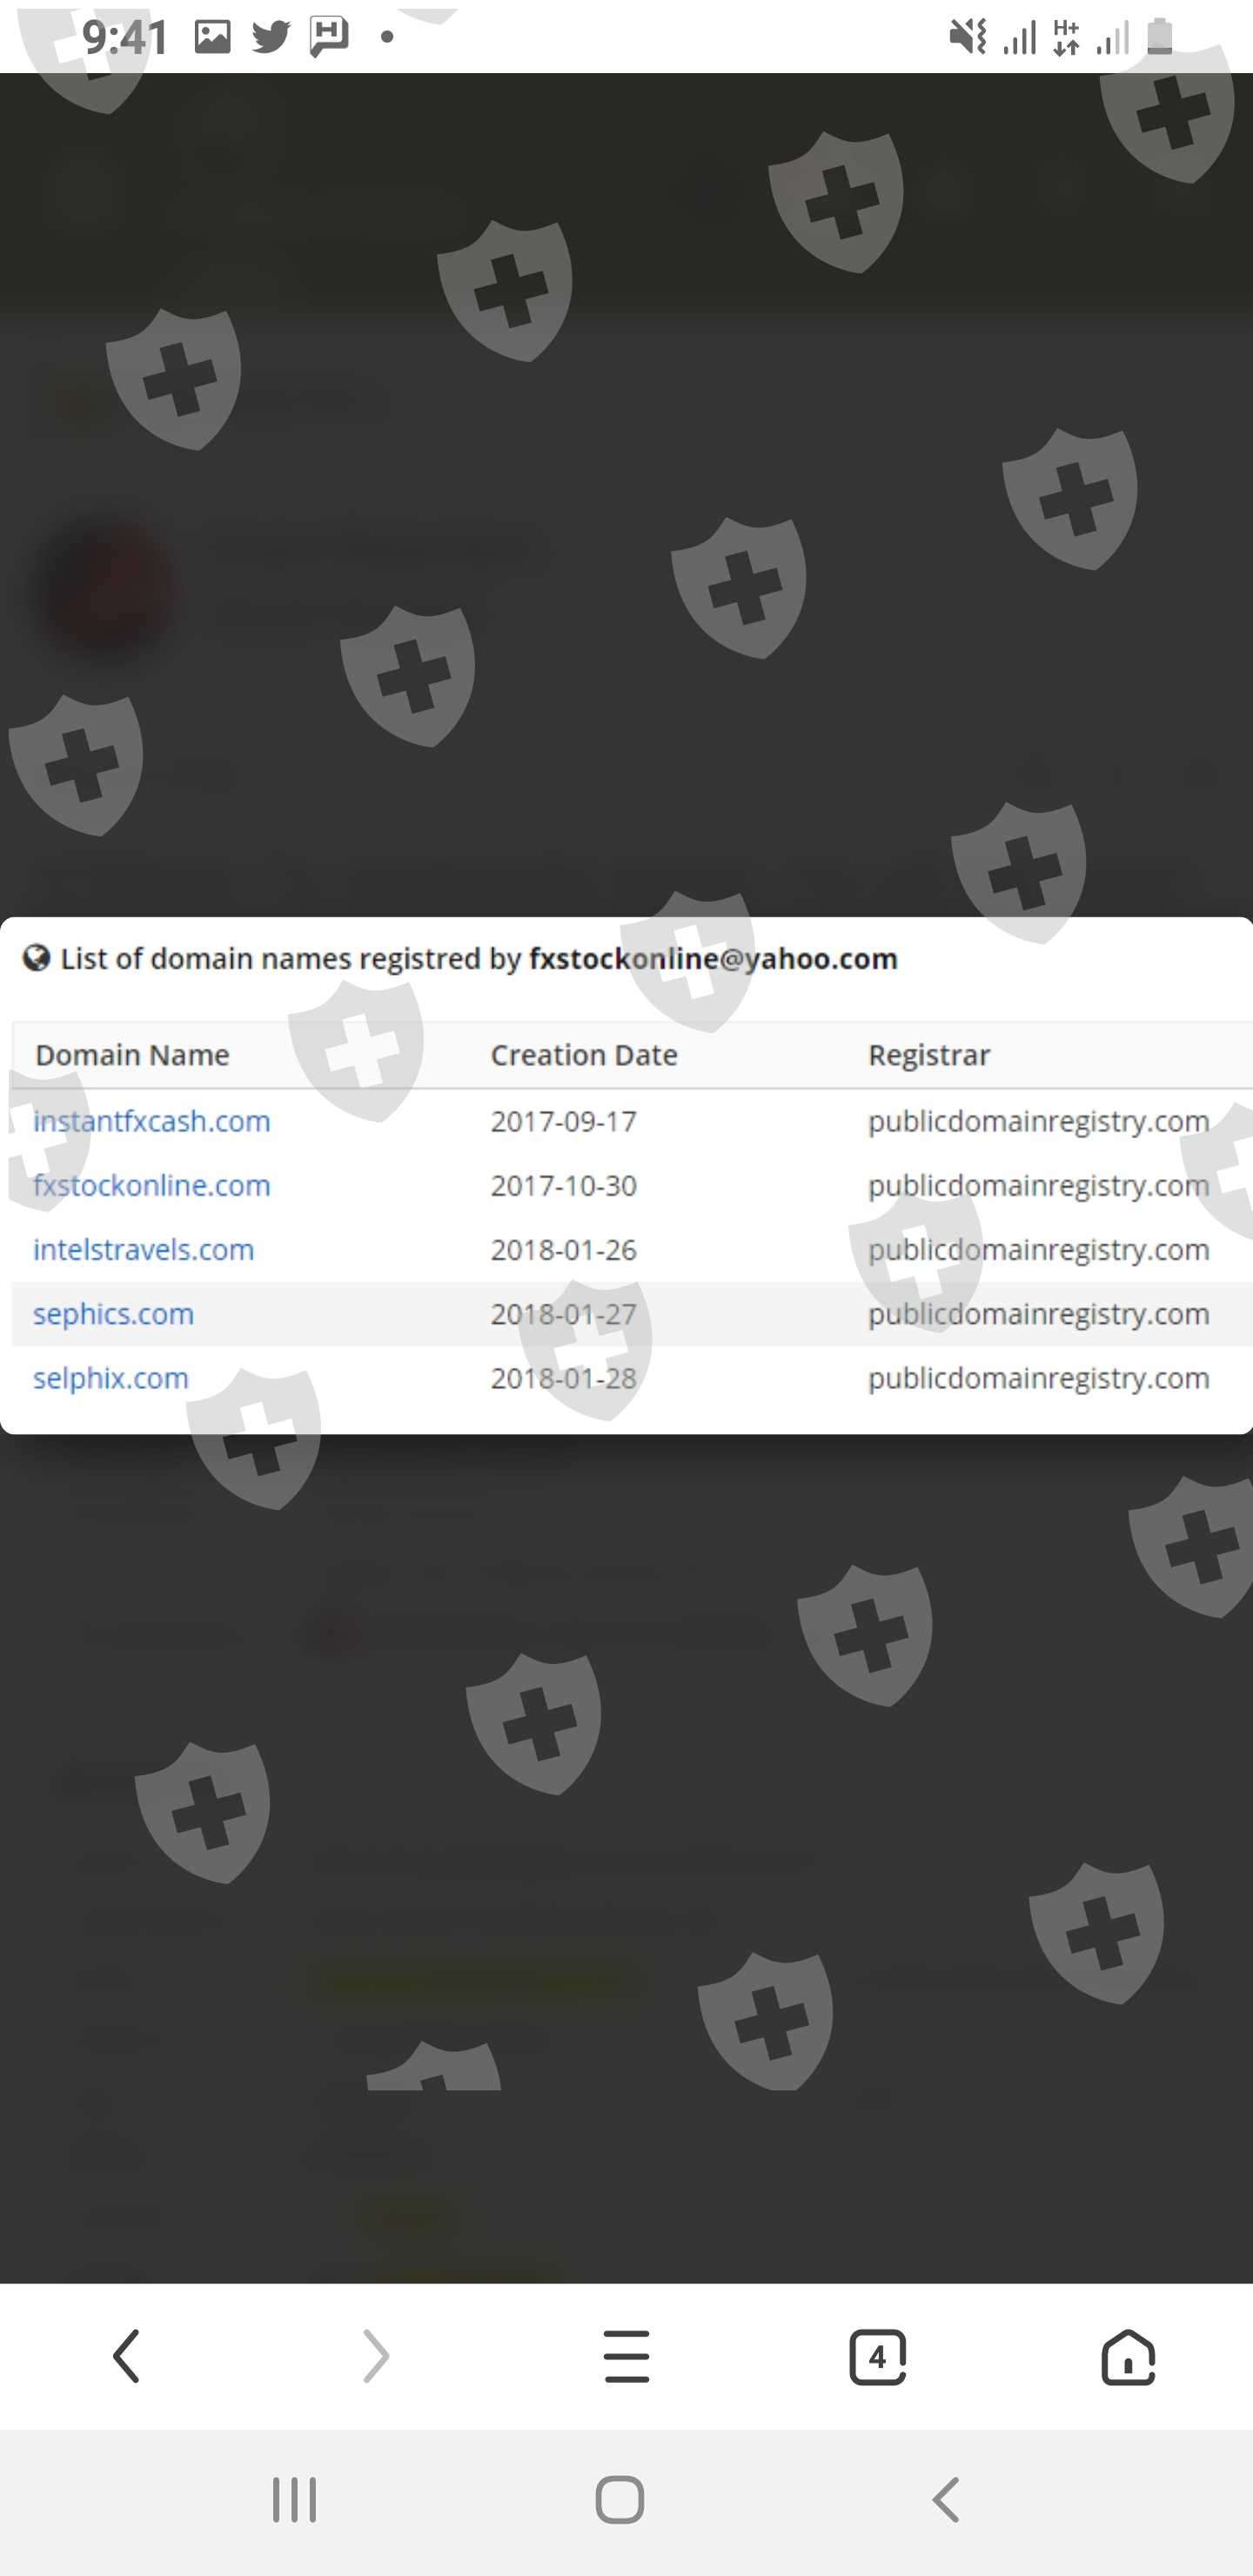This screenshot has height=2576, width=1253.
Task: Open the sephics.com domain link
Action: (x=114, y=1313)
